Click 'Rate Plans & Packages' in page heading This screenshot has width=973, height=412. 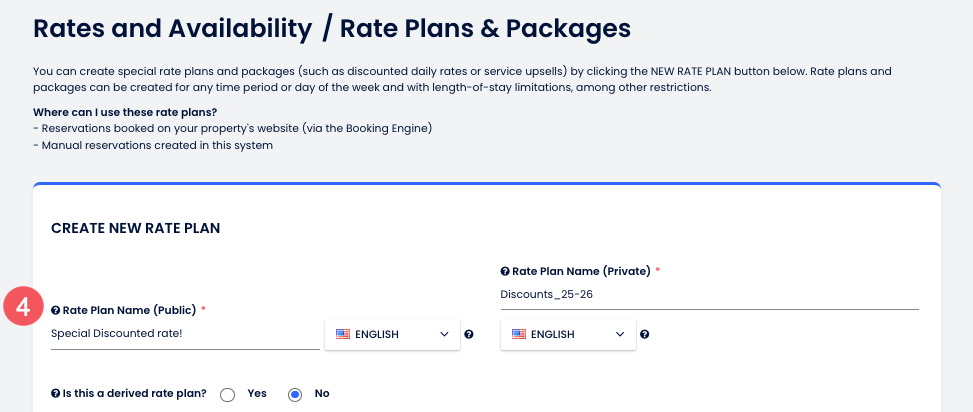pyautogui.click(x=485, y=27)
